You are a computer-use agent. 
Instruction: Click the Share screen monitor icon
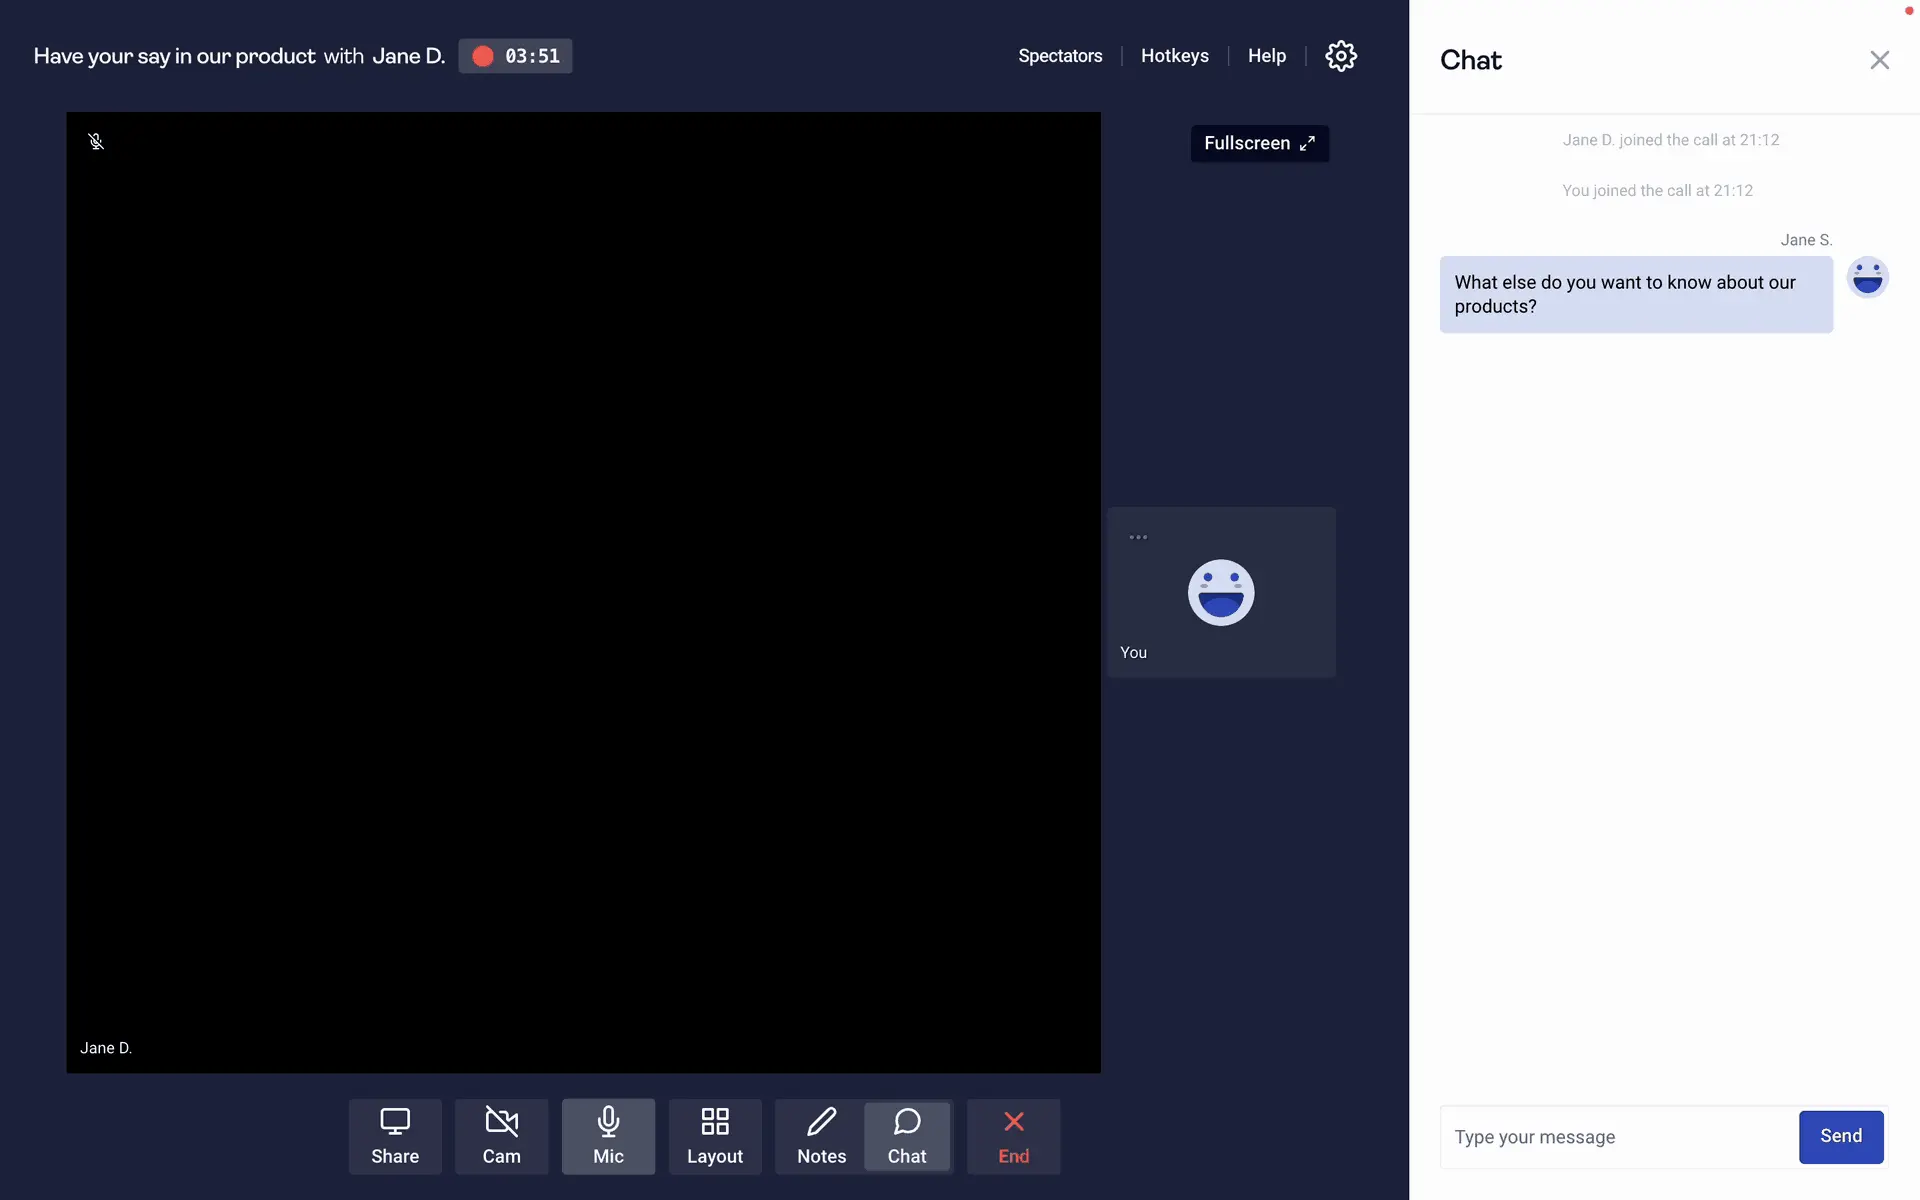(395, 1136)
